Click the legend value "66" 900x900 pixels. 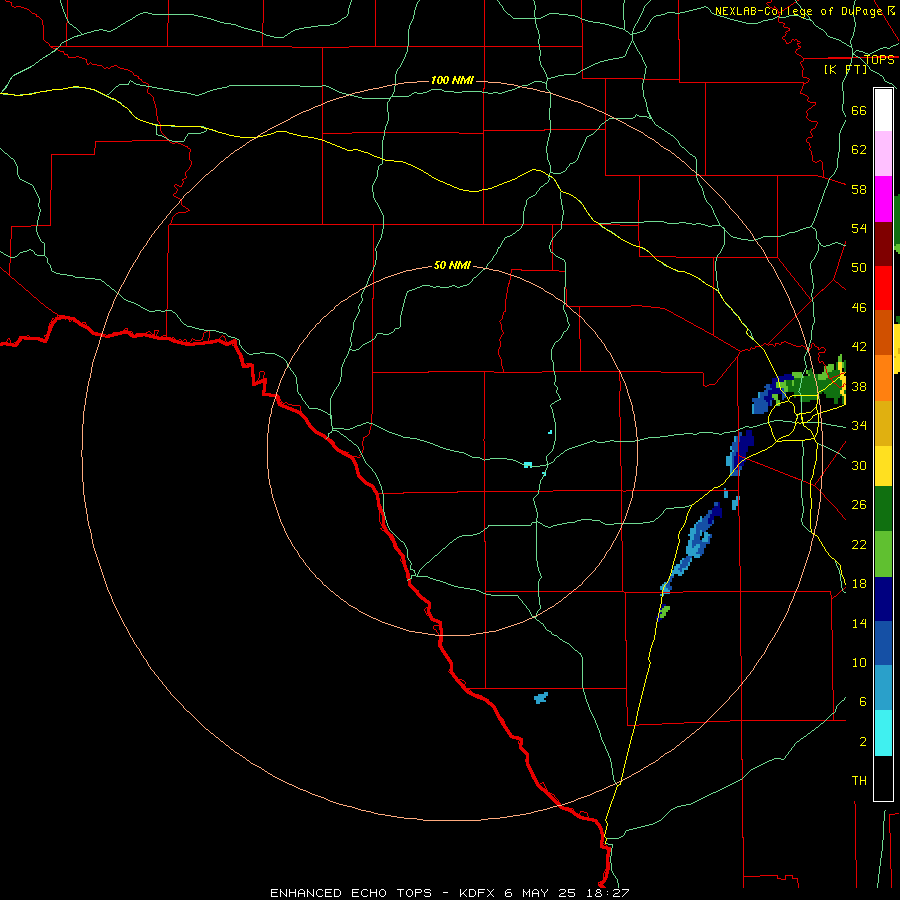pos(859,110)
